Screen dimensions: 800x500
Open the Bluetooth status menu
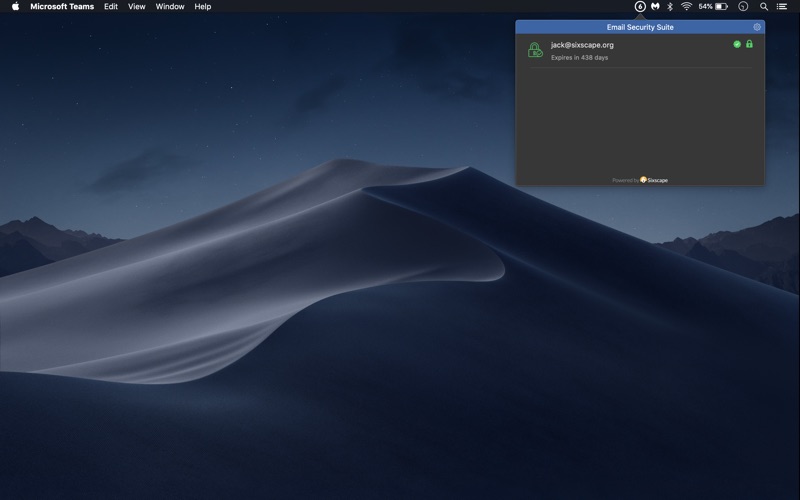[x=670, y=7]
